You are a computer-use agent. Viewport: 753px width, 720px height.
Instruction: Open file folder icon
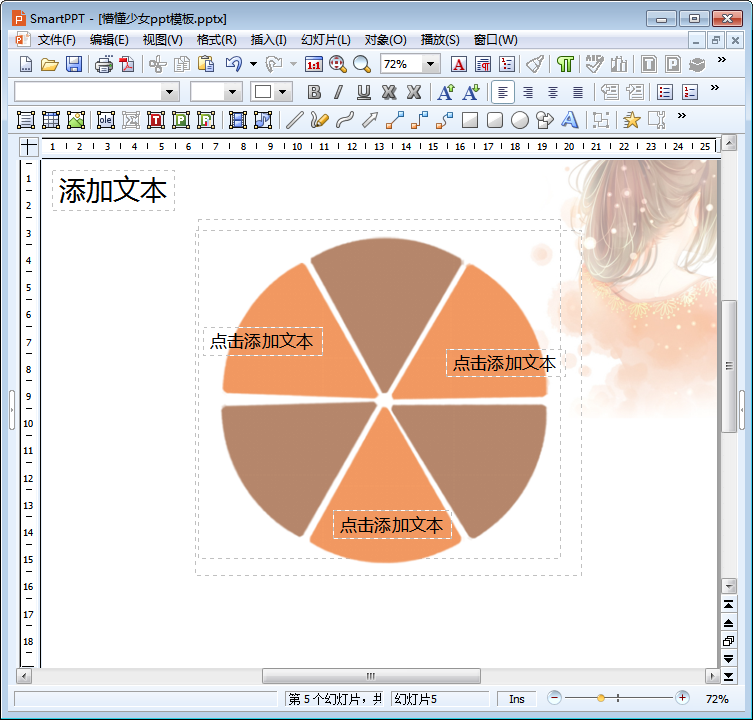point(49,64)
